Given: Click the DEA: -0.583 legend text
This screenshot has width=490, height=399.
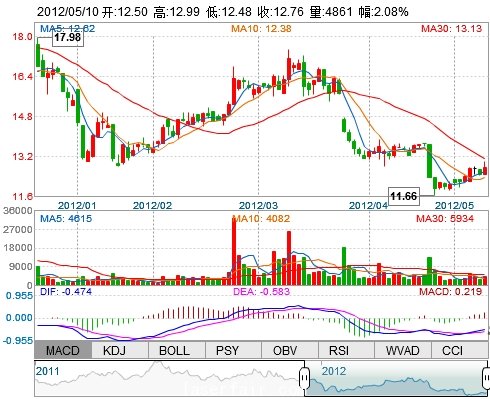Looking at the screenshot, I should coord(261,292).
